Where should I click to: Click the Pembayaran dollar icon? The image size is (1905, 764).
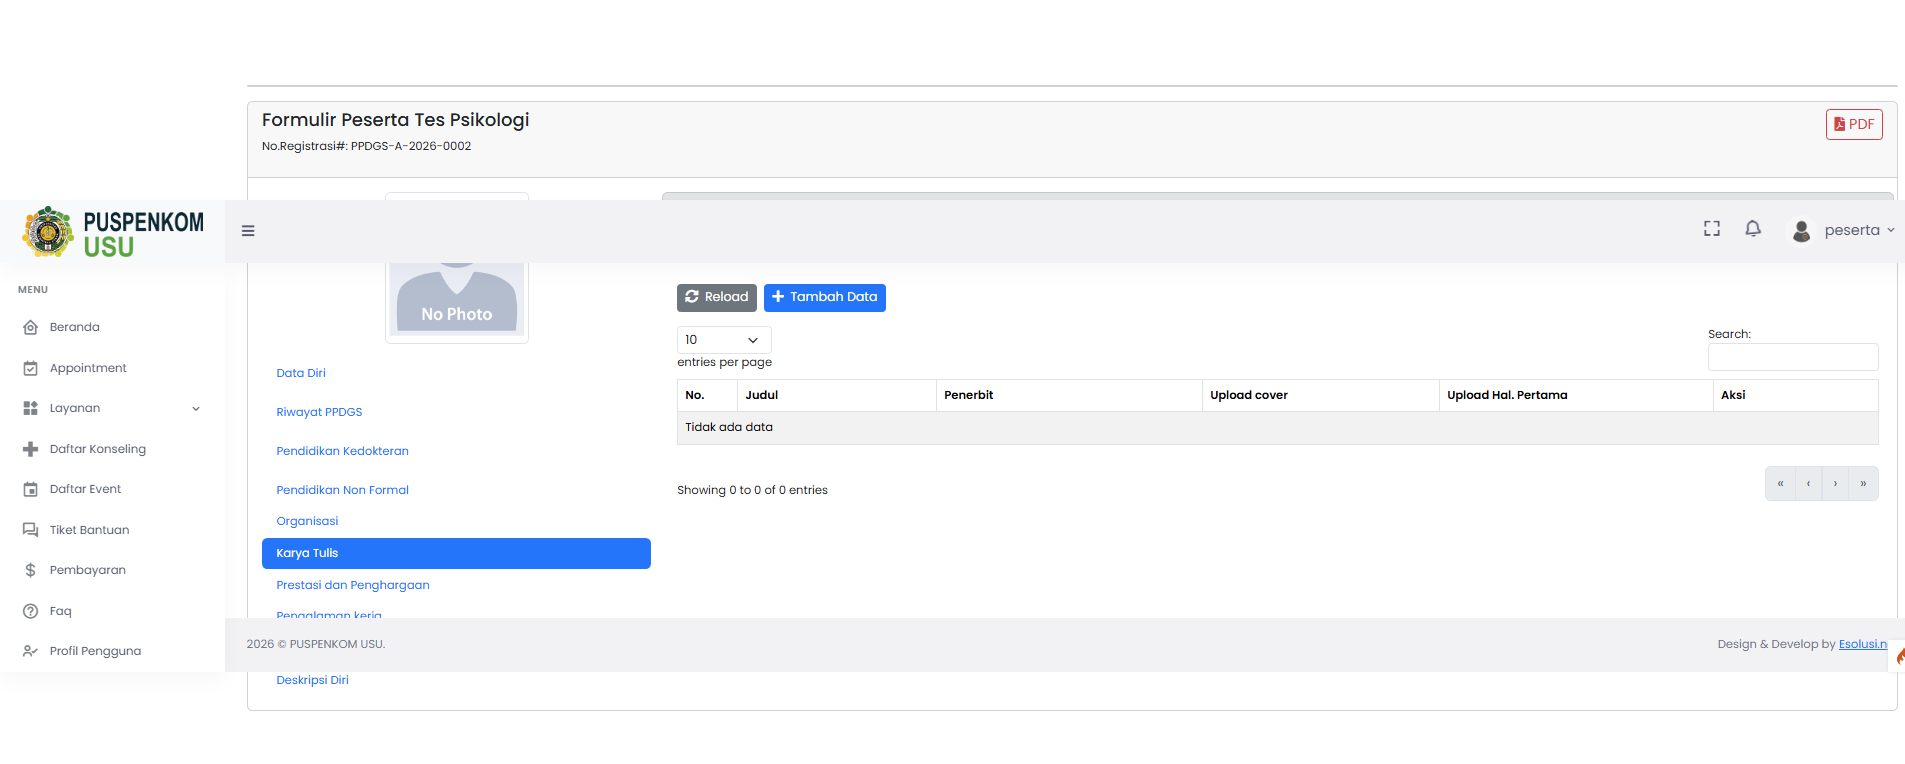coord(31,570)
